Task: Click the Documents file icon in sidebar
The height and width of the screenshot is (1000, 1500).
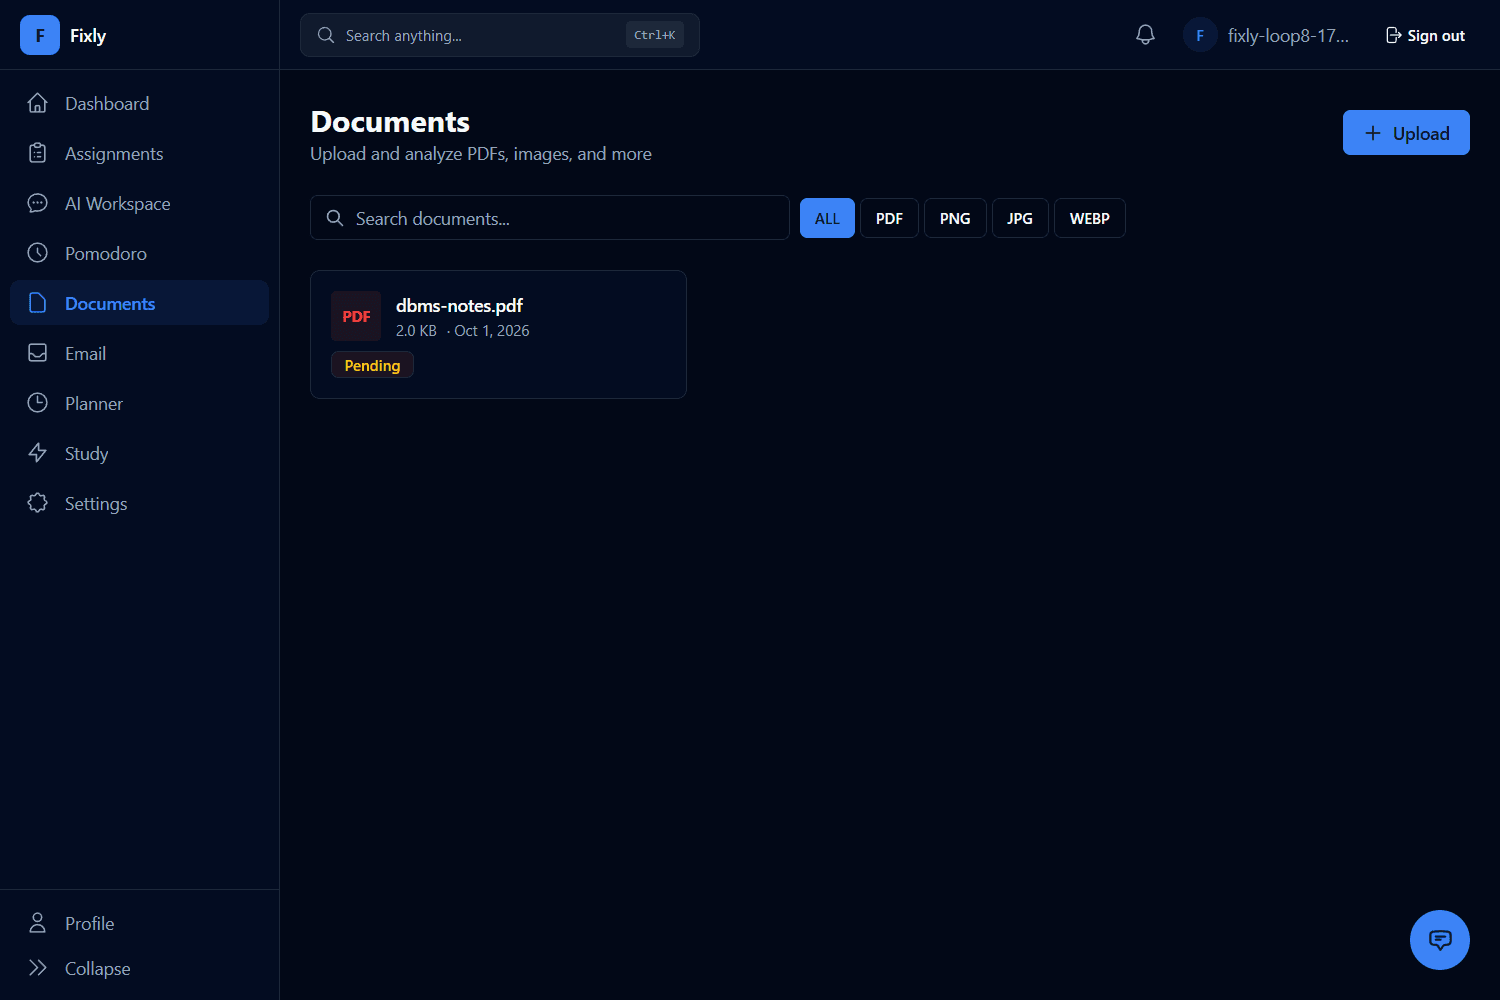Action: (38, 303)
